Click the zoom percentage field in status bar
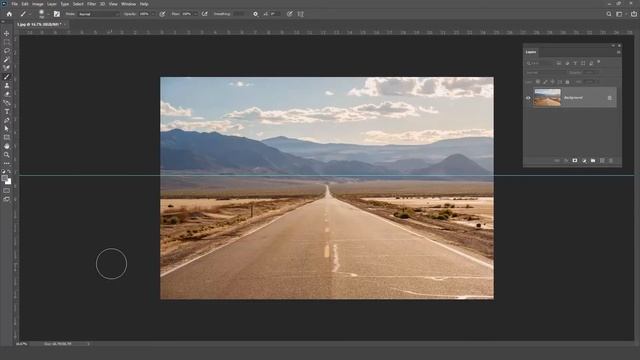The height and width of the screenshot is (360, 640). [x=22, y=344]
